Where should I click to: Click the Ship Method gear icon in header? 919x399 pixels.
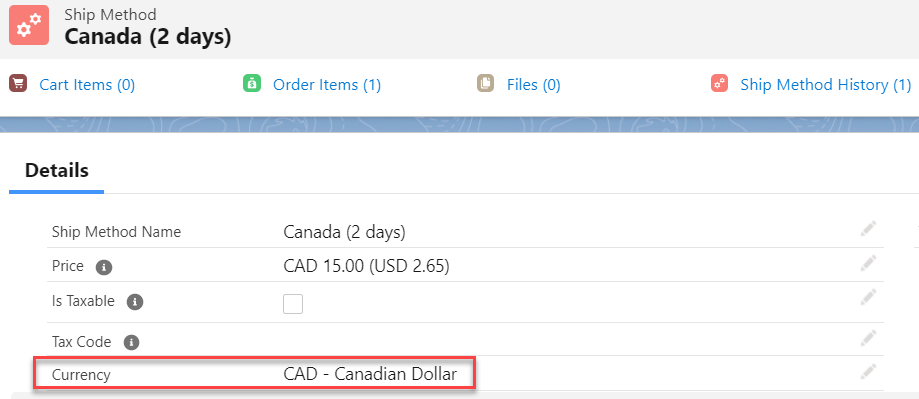[x=29, y=25]
